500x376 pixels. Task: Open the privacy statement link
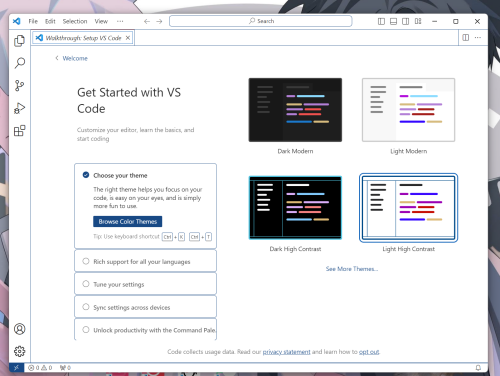(x=286, y=352)
